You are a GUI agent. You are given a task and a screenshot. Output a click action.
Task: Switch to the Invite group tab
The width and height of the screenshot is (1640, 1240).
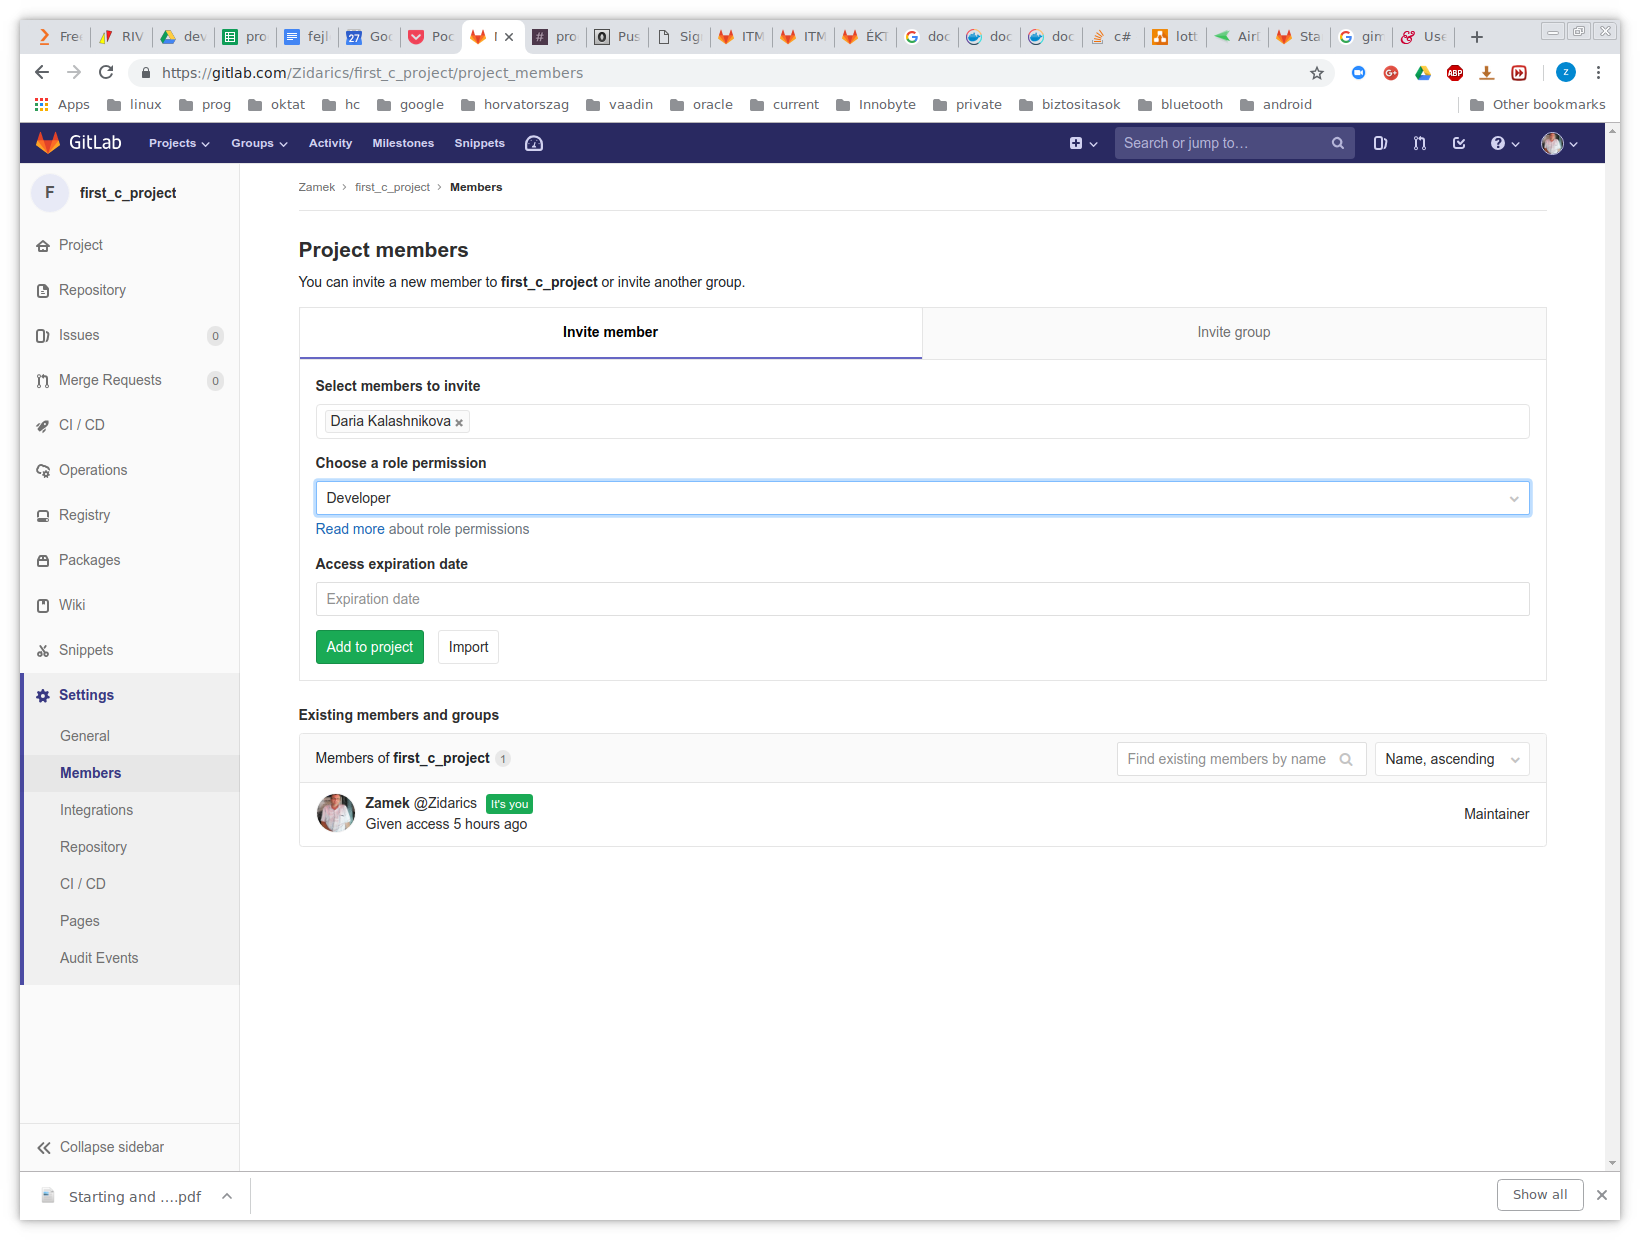(1233, 332)
